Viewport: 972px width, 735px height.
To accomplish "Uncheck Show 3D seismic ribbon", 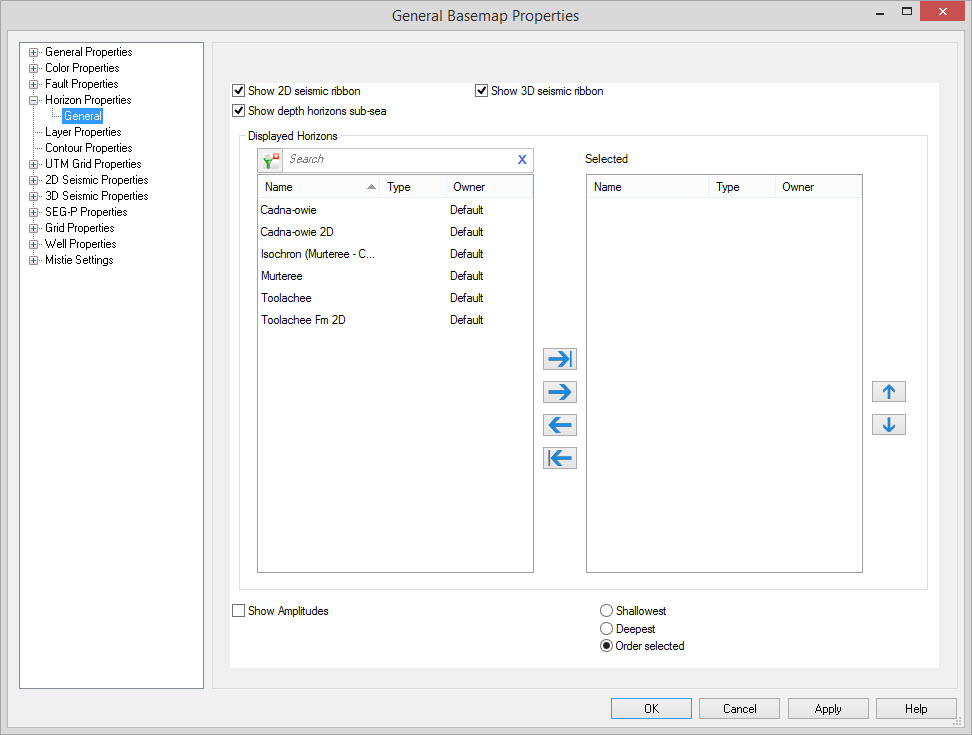I will [482, 91].
